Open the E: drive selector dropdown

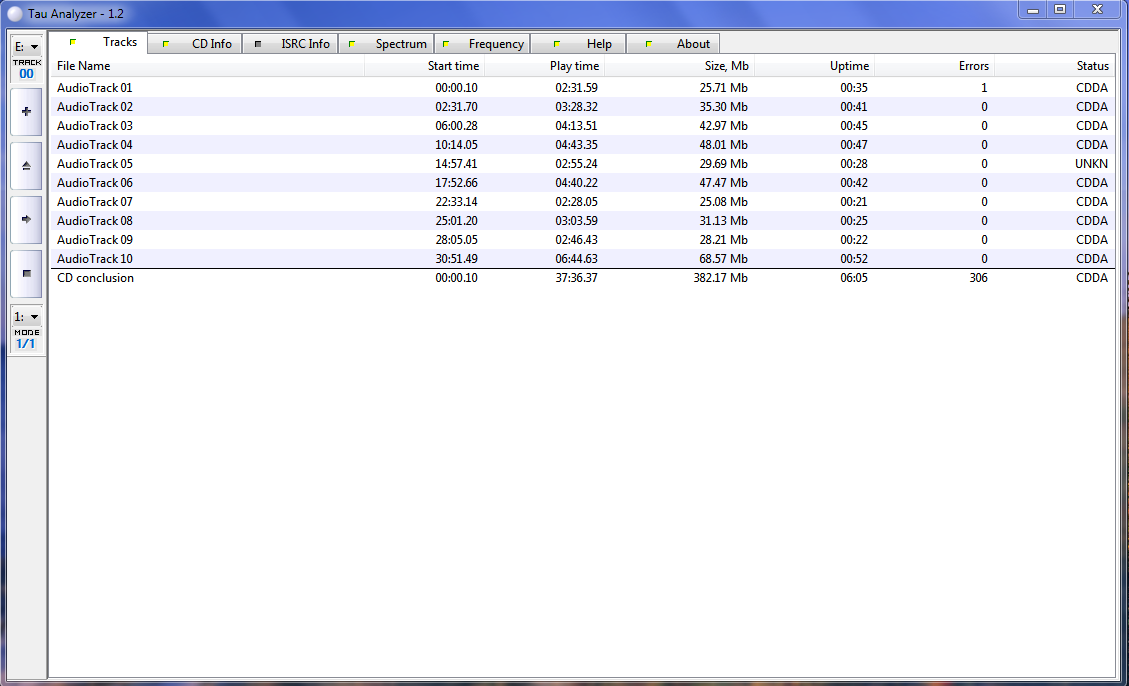(x=26, y=47)
